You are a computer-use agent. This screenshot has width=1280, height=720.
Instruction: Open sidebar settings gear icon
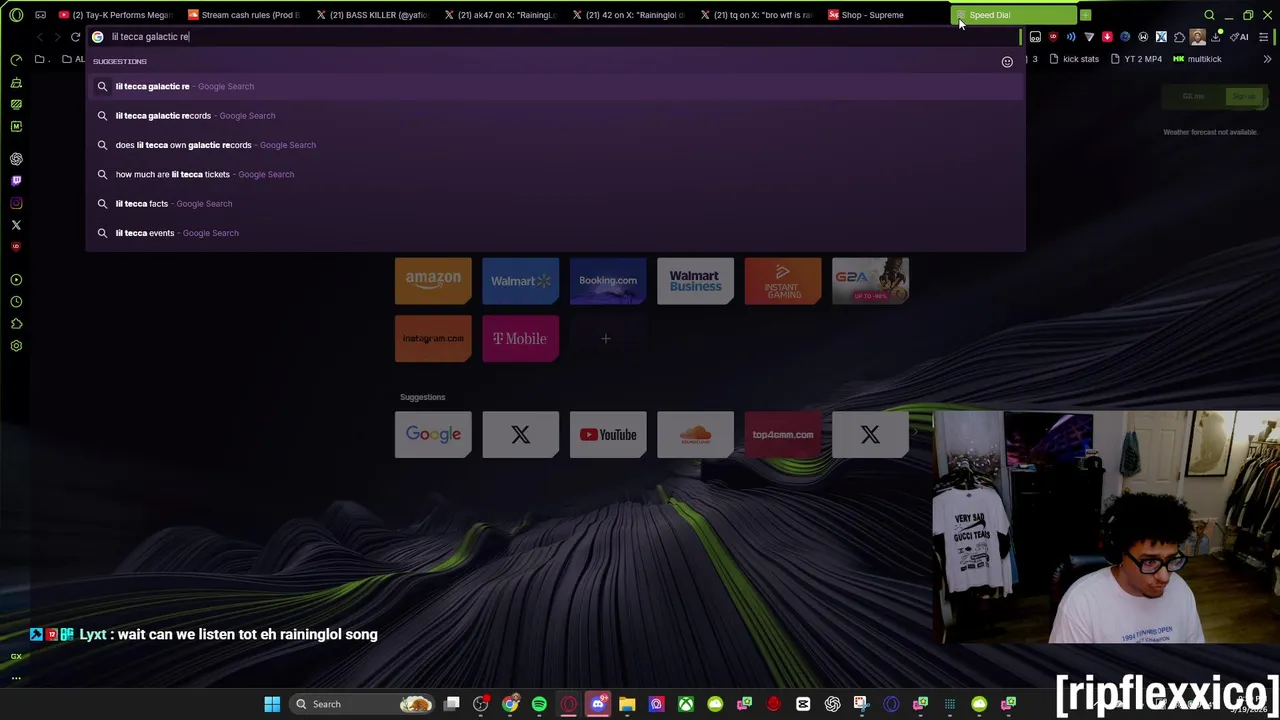[16, 346]
